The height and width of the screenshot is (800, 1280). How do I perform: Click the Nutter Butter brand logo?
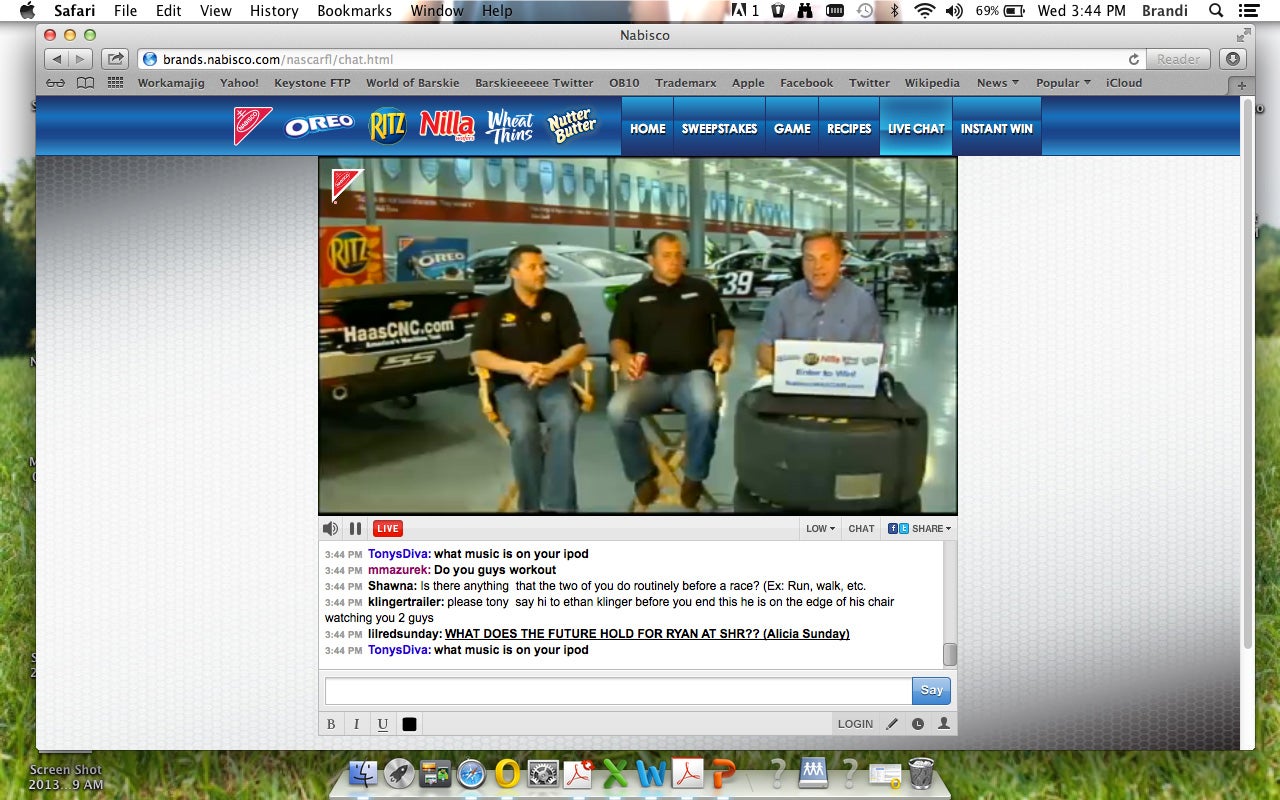coord(572,126)
